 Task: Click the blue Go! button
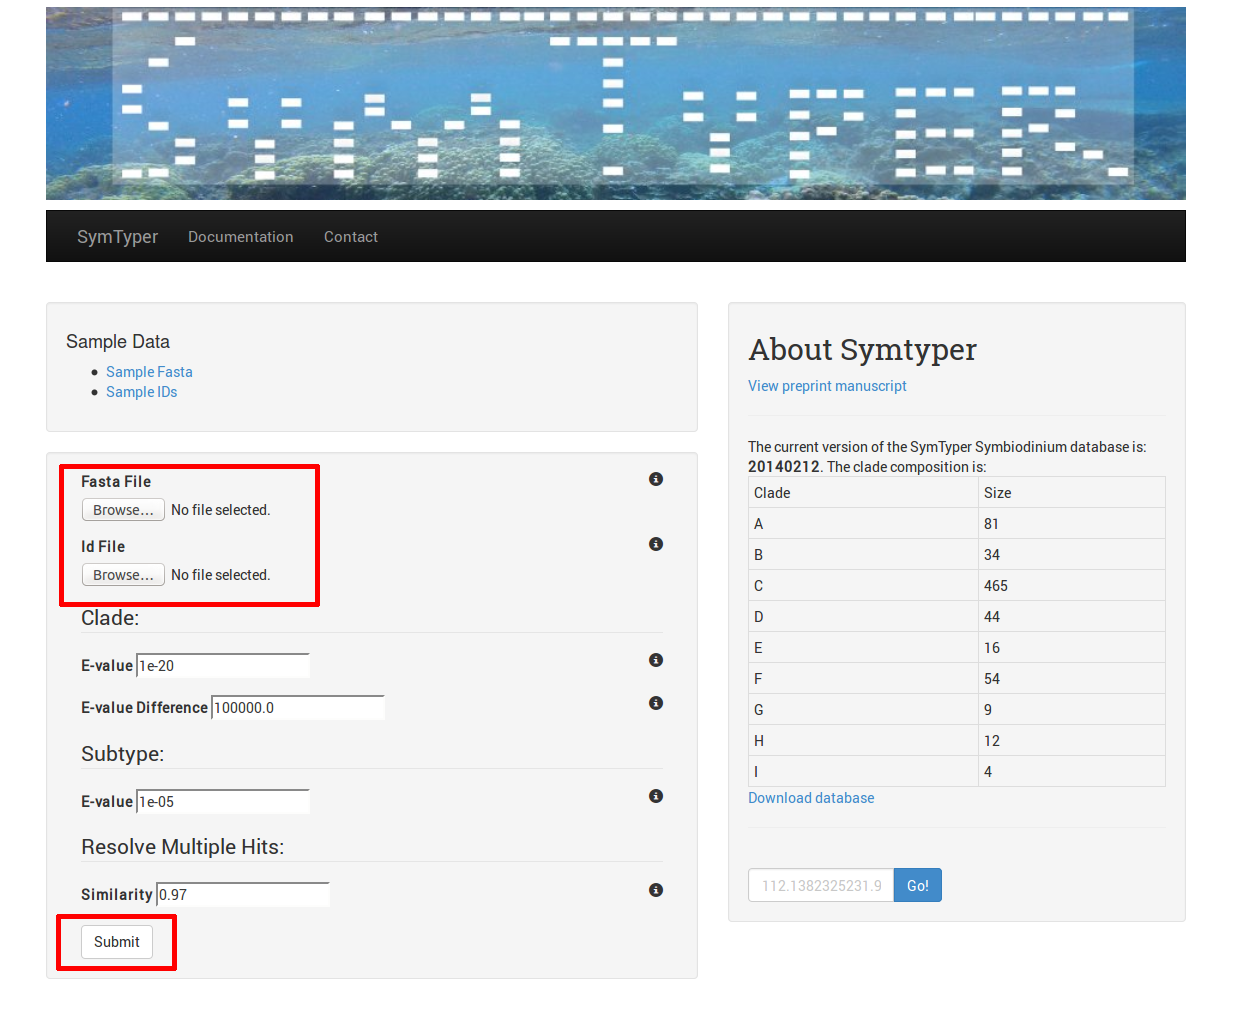[x=918, y=885]
